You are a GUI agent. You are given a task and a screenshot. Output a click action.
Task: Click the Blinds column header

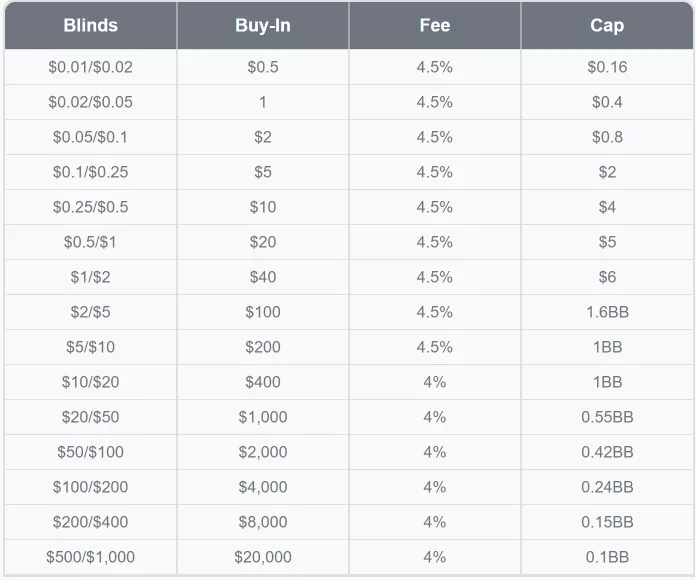coord(90,26)
